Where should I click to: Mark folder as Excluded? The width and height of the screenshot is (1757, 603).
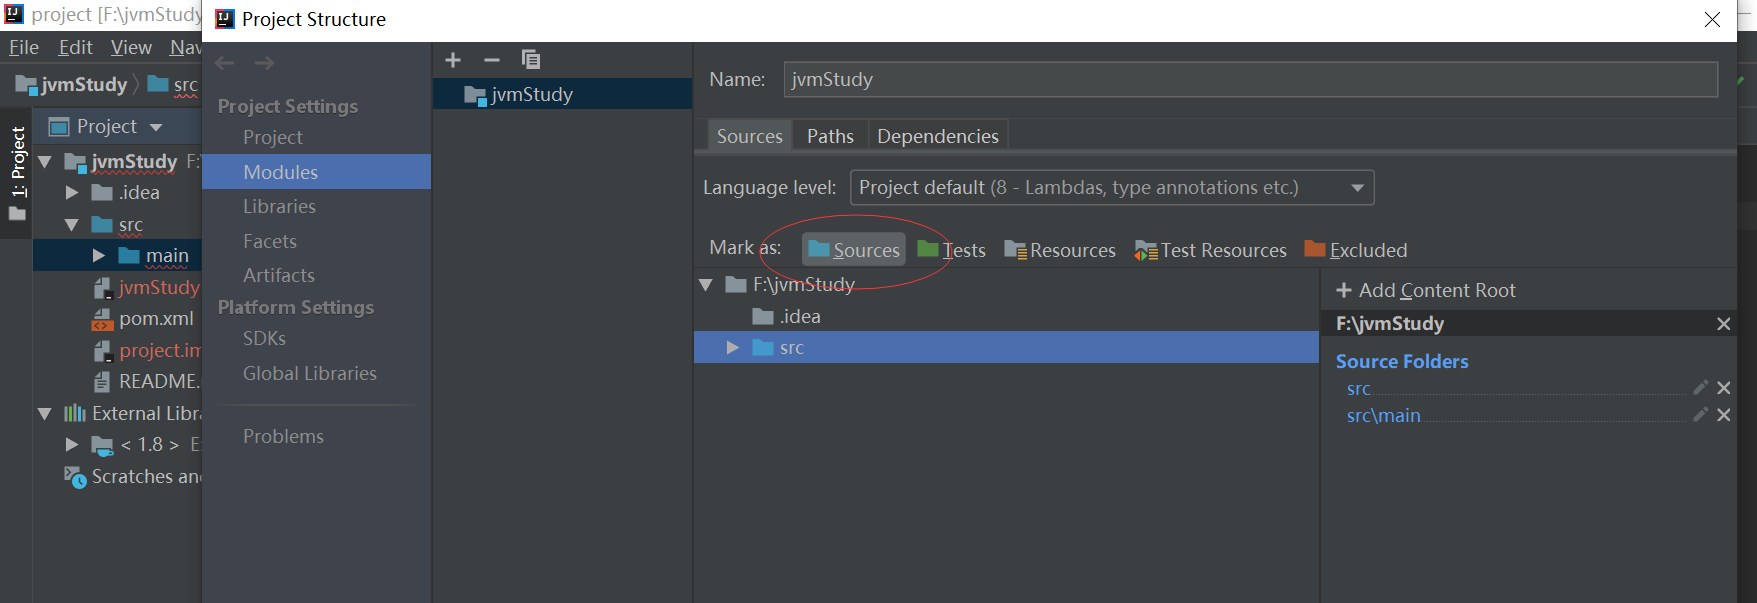coord(1356,250)
